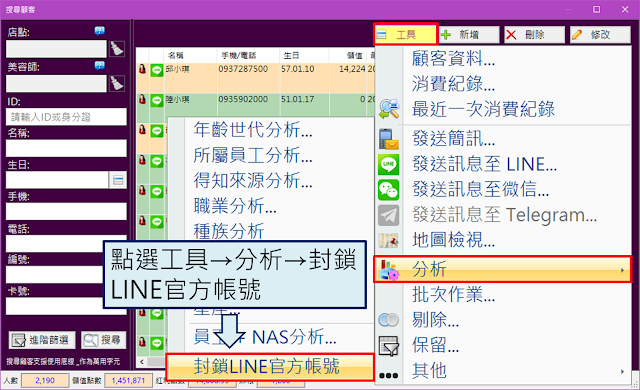The width and height of the screenshot is (640, 390).
Task: Expand the 分析 submenu
Action: click(x=503, y=269)
